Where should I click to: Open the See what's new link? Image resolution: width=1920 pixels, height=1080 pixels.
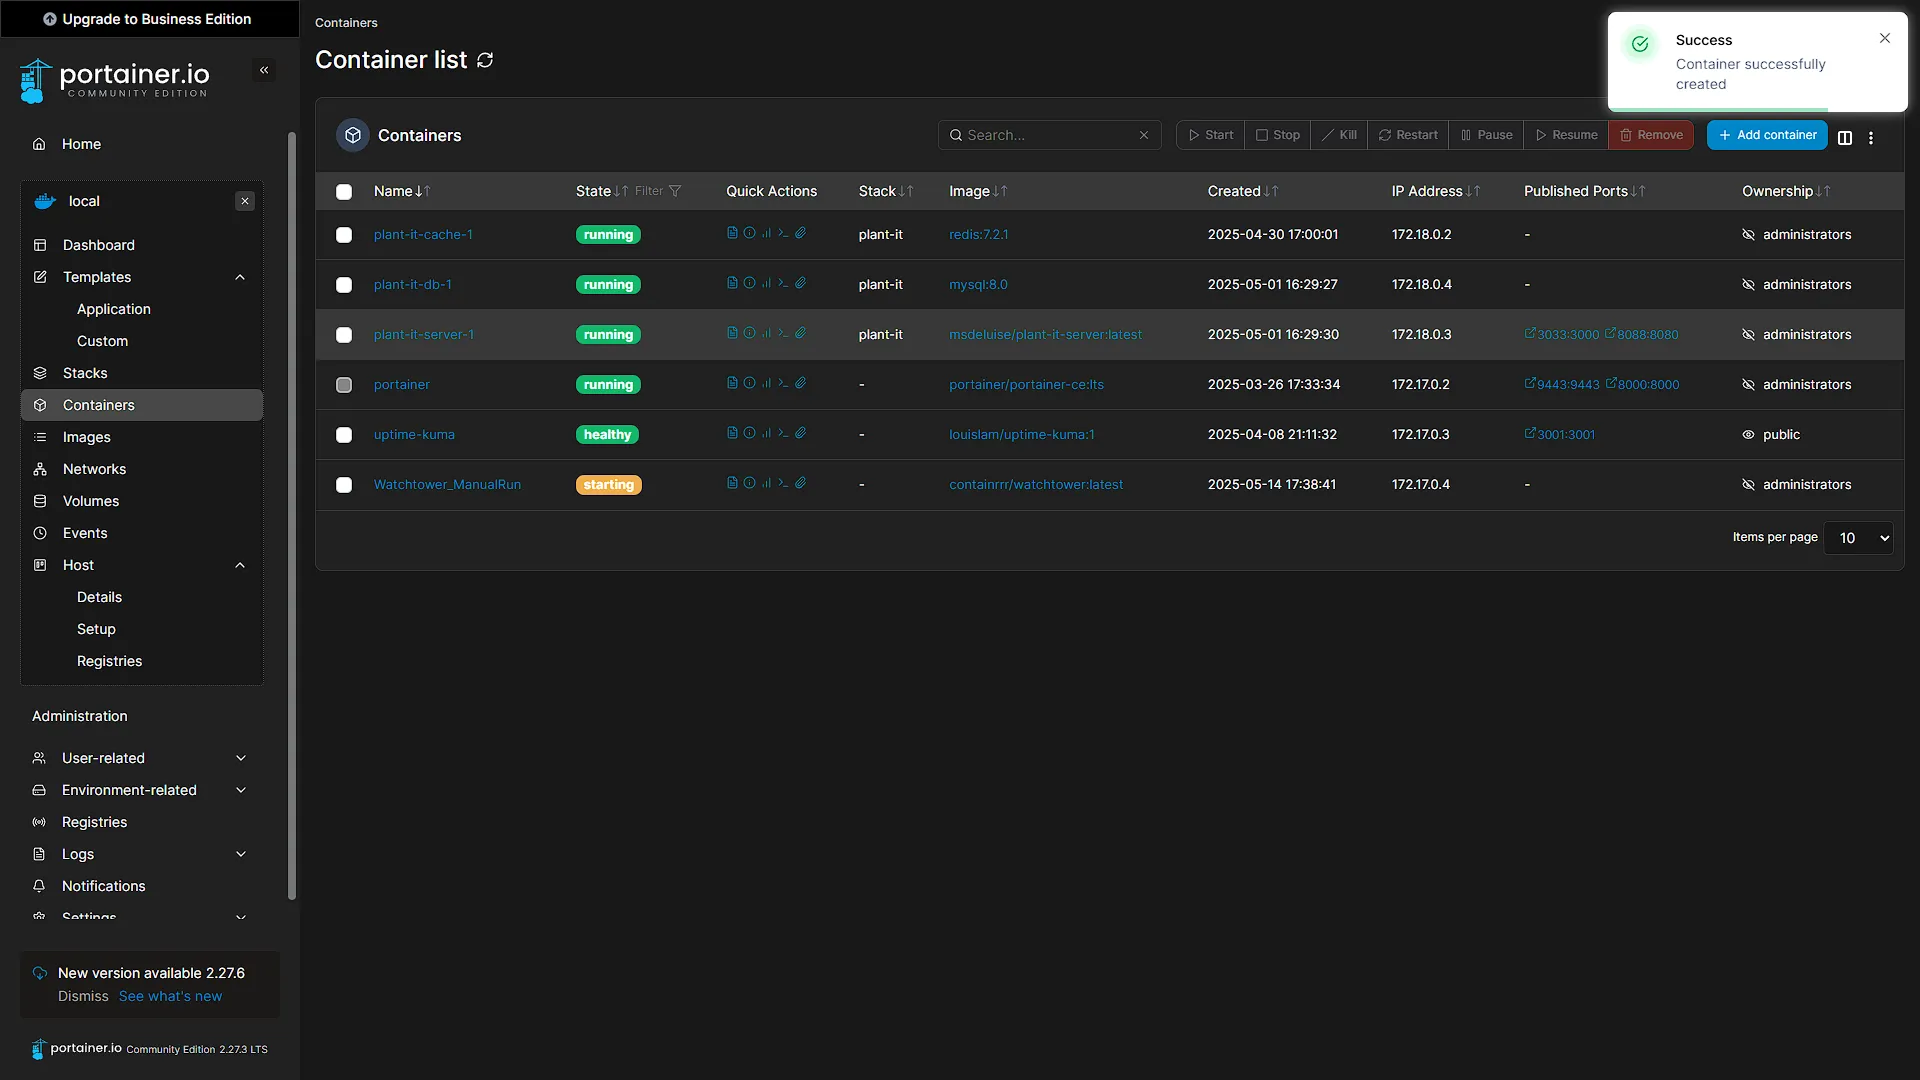point(170,996)
